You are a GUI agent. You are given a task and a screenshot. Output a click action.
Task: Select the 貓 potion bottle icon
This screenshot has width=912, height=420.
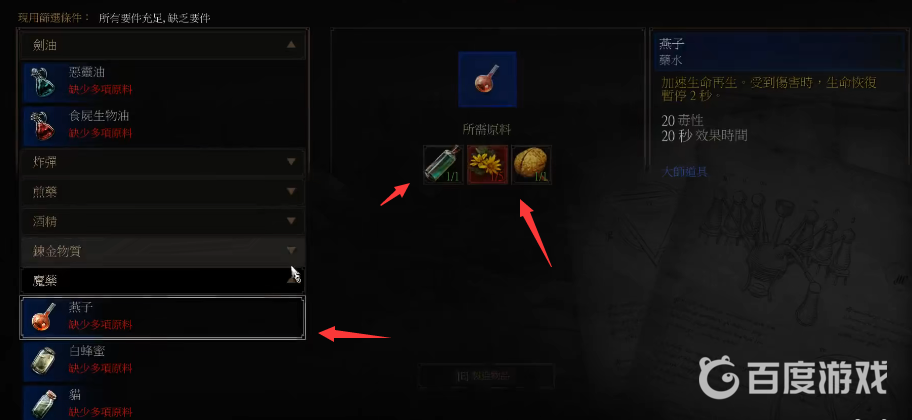coord(44,403)
